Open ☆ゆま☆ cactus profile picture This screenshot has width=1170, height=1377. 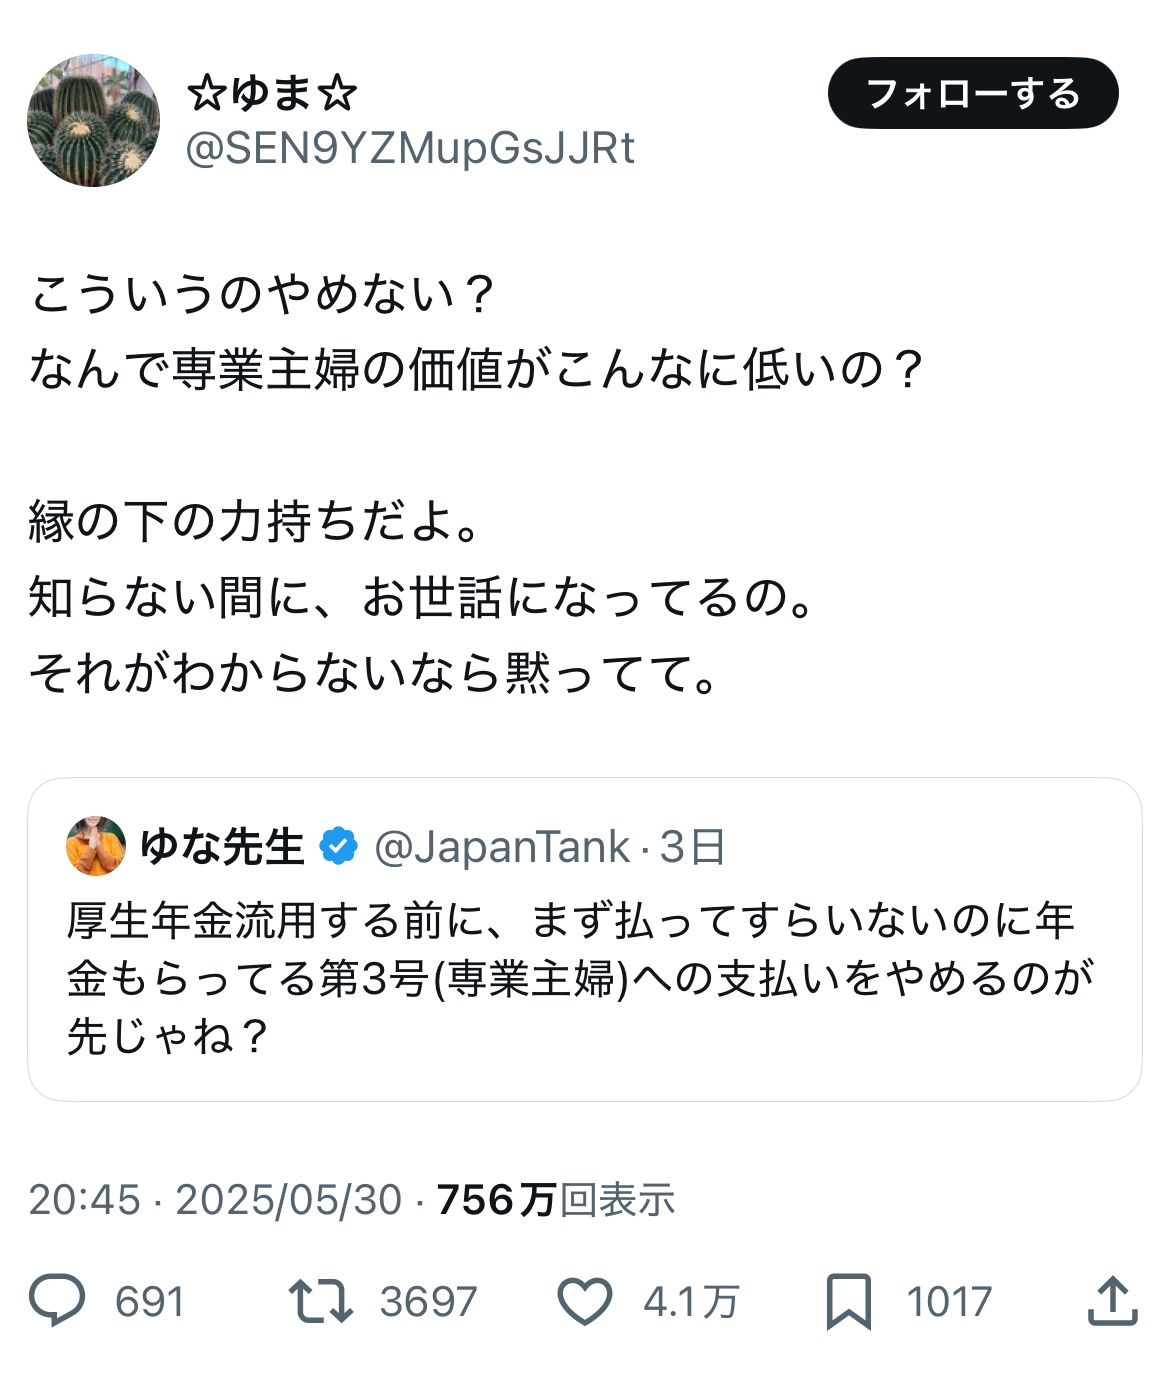(x=93, y=120)
